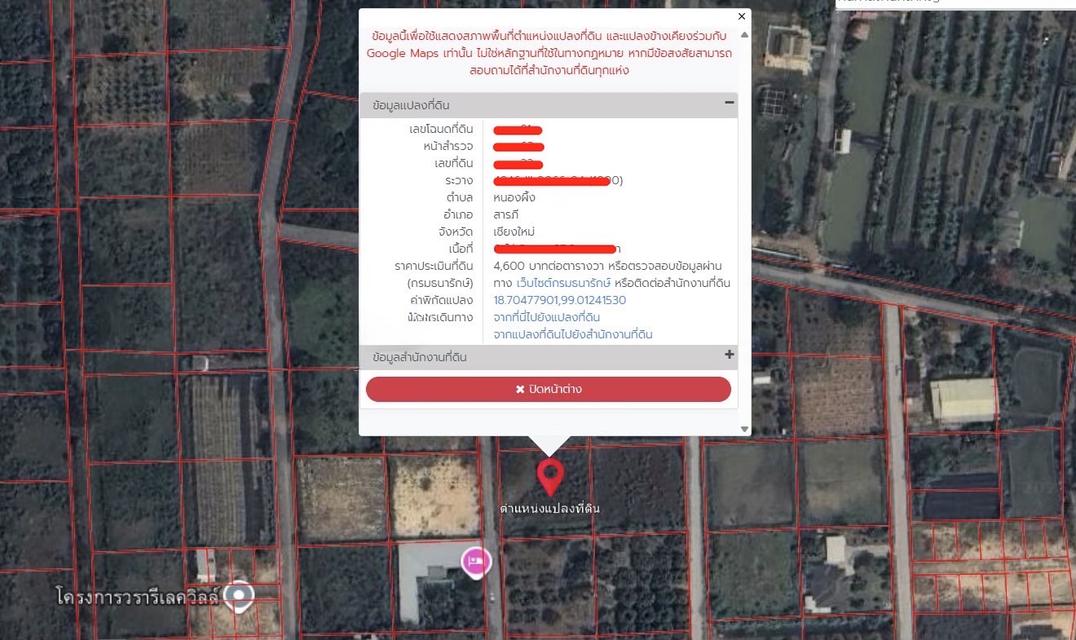Expand the ข้อมูลสำนักงานที่ดิน section using the plus icon
The width and height of the screenshot is (1076, 640).
click(729, 355)
